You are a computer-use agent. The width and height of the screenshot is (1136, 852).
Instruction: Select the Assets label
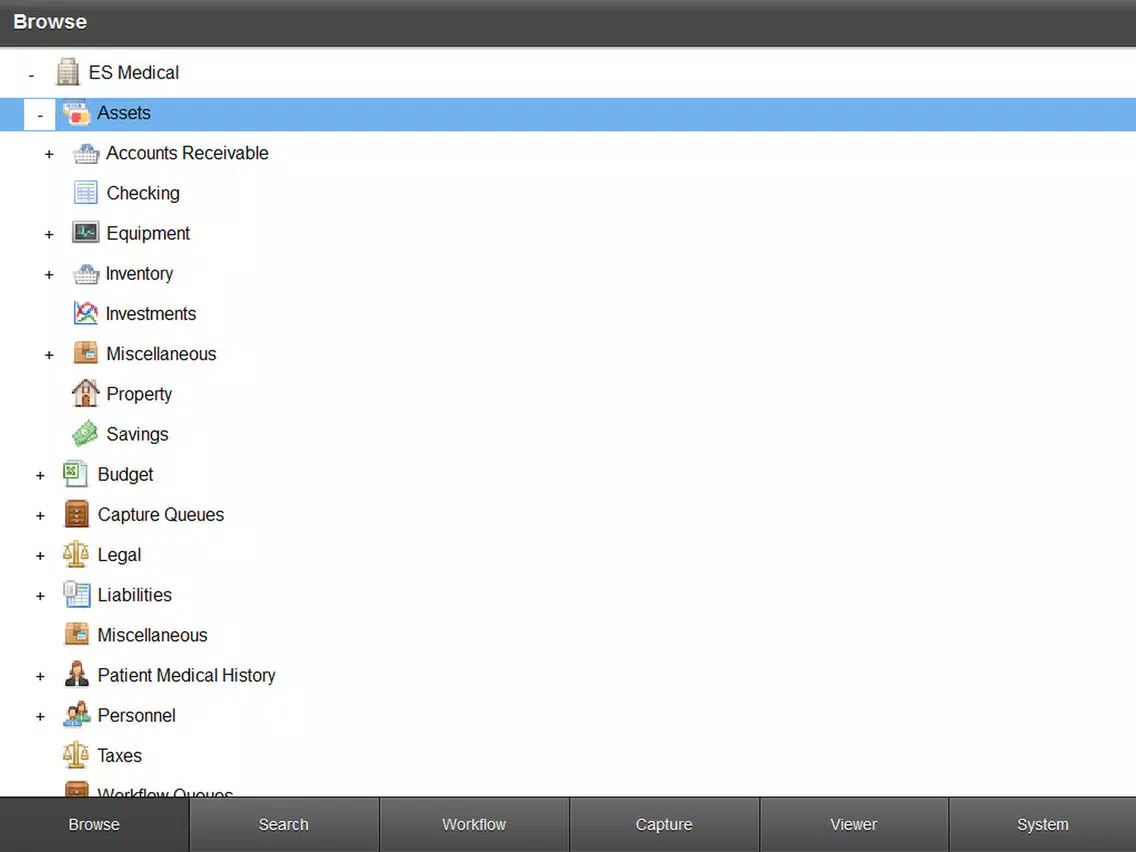coord(124,113)
